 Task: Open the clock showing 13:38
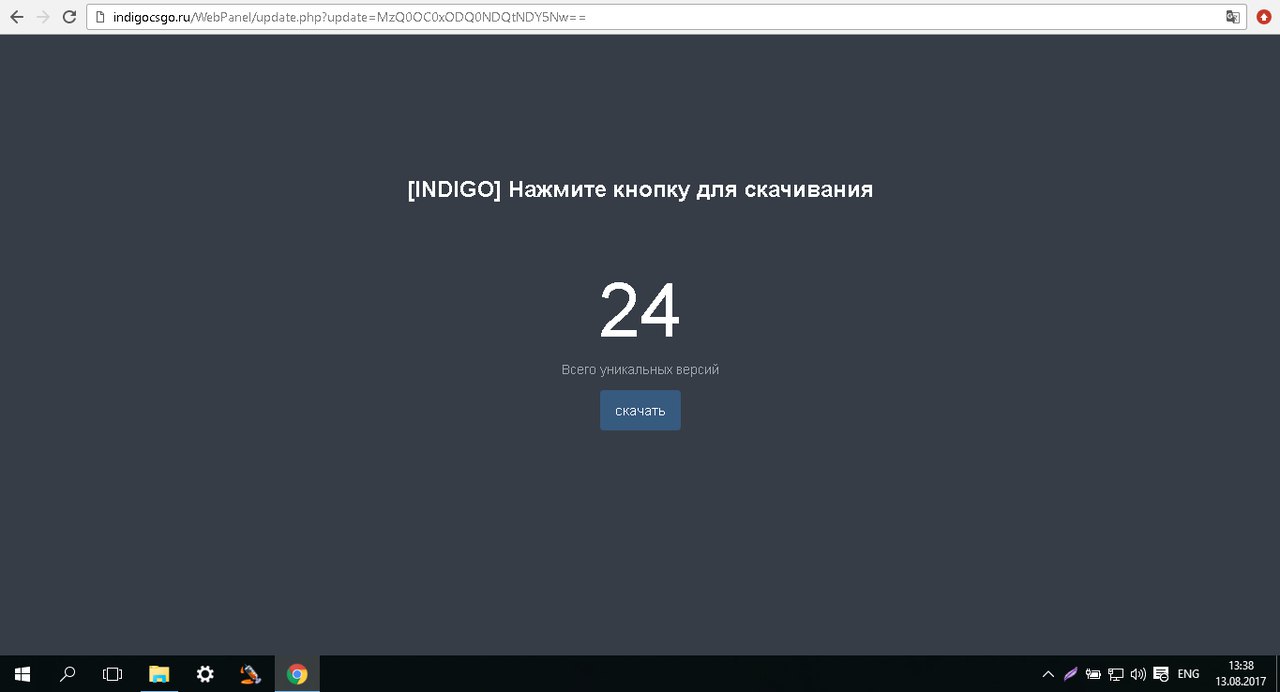click(1241, 673)
